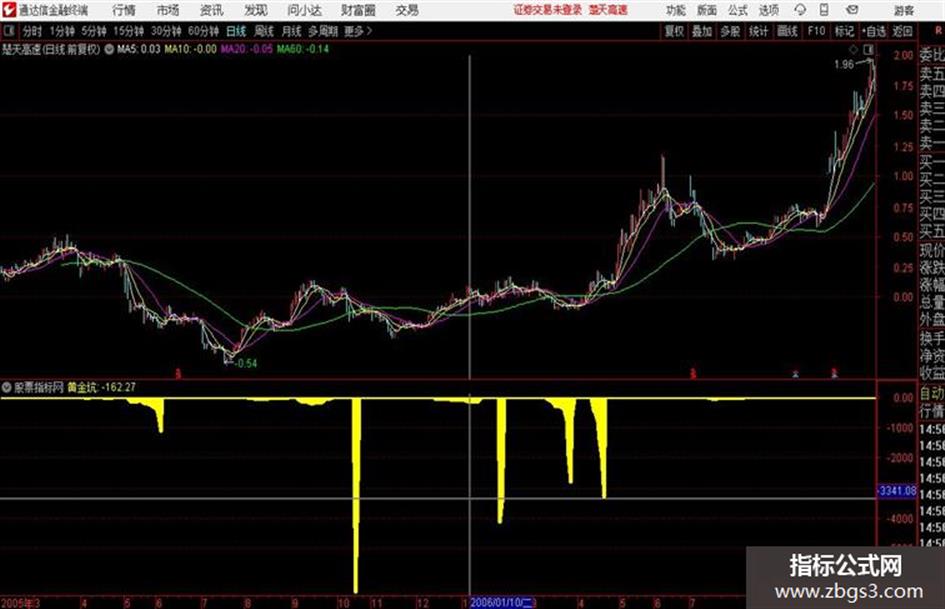This screenshot has width=945, height=609.
Task: Switch to the 30分钟 period tab
Action: point(166,31)
